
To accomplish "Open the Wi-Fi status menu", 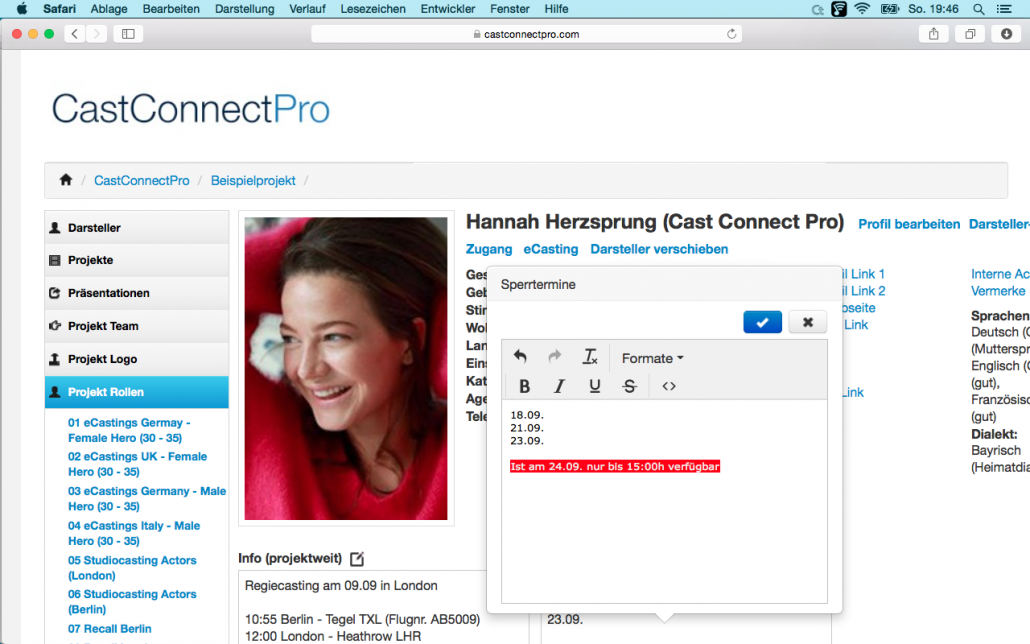I will coord(862,9).
